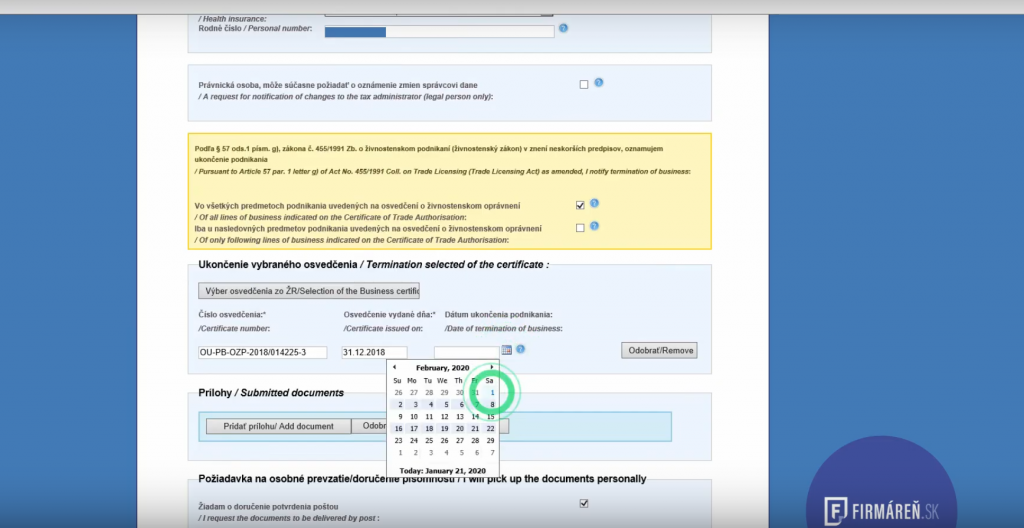This screenshot has height=528, width=1024.
Task: Uncheck 'Of all lines of business' checkbox
Action: coord(580,205)
